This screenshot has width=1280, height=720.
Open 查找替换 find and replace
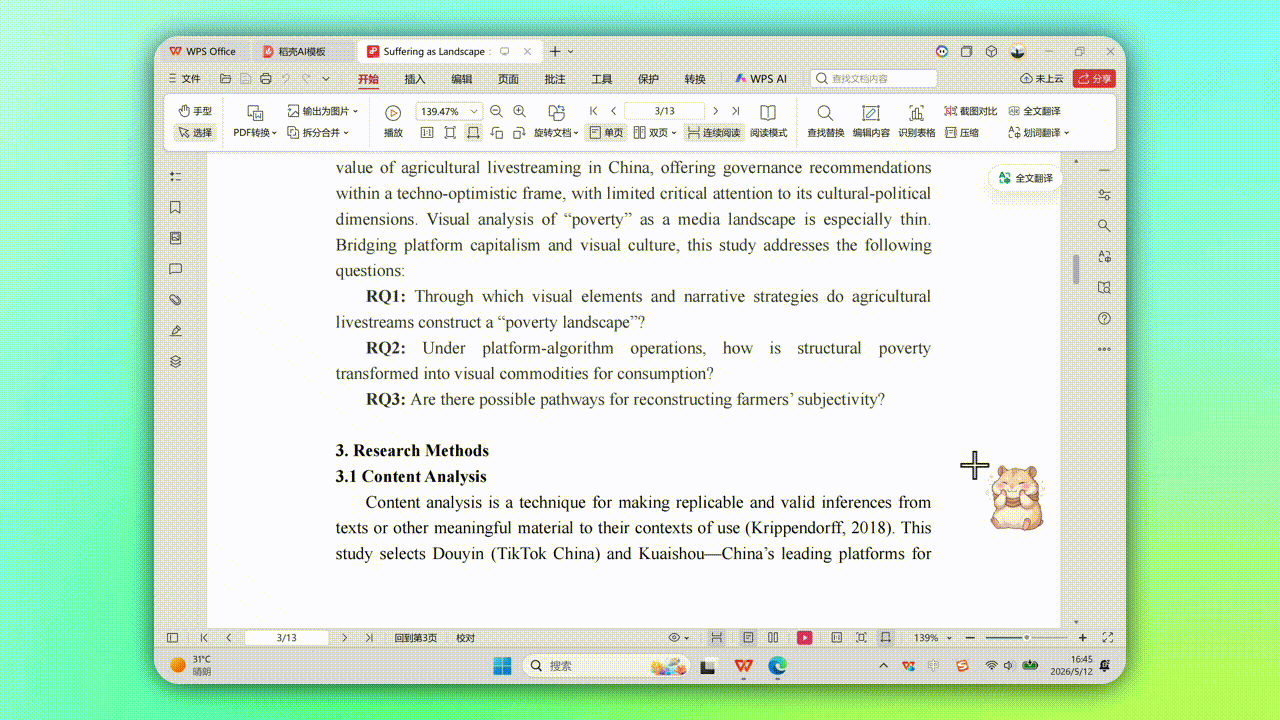pos(825,120)
